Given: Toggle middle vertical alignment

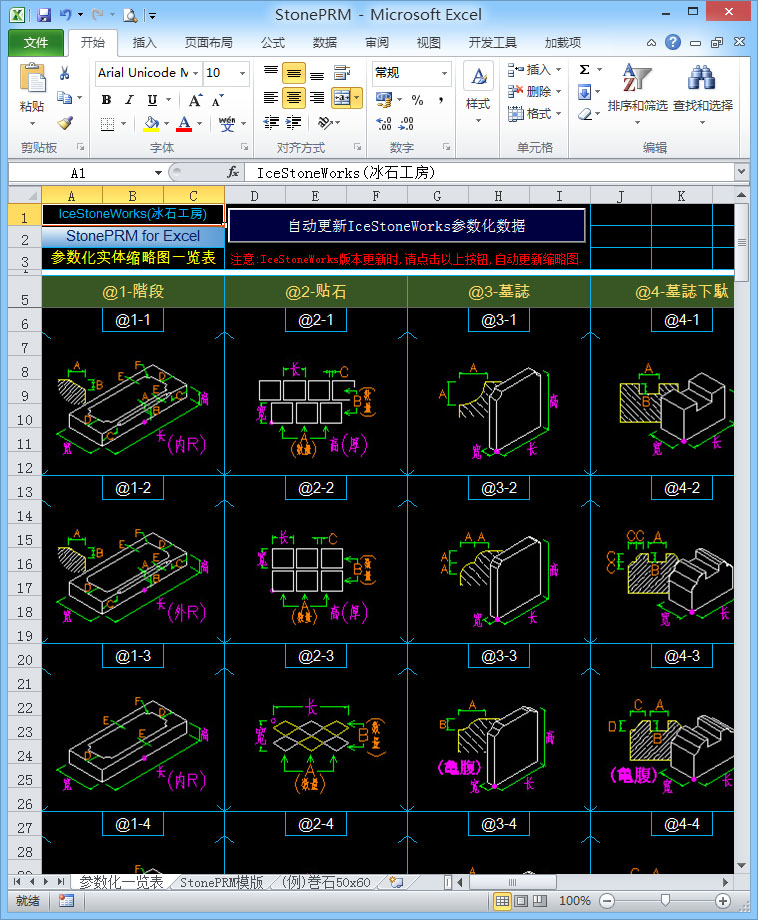Looking at the screenshot, I should [x=294, y=73].
